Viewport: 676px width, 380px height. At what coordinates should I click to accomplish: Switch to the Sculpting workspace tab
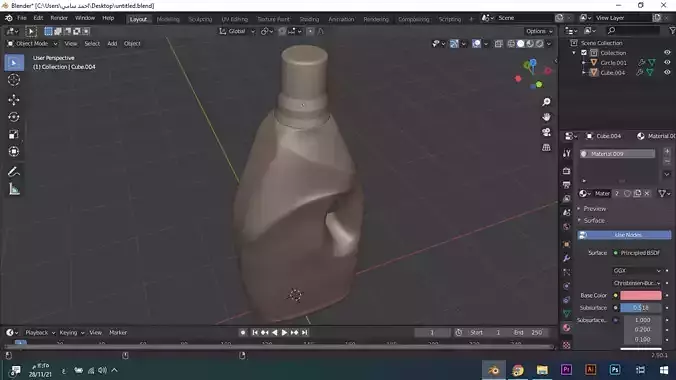click(x=200, y=19)
